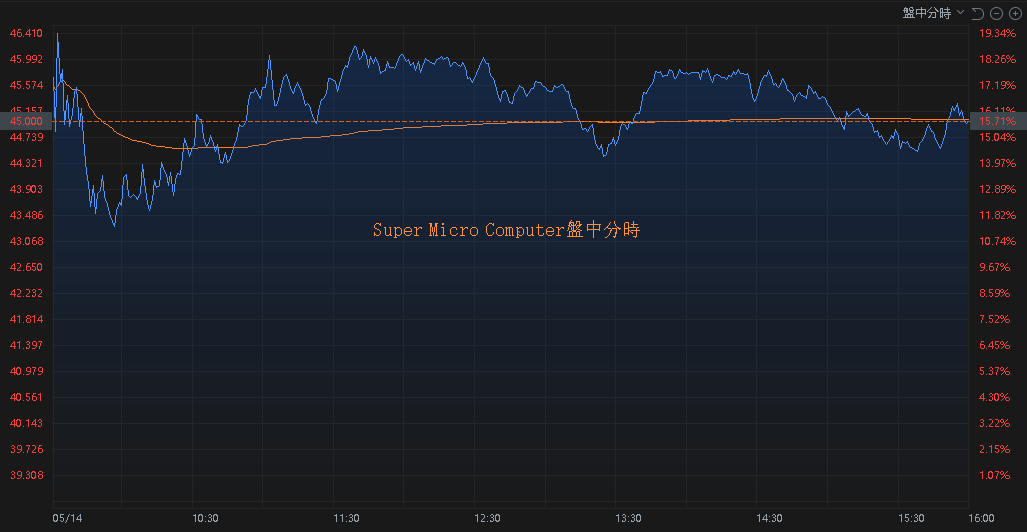Click the 15:30 time axis label
Screen dimensions: 1027x532
(x=910, y=518)
